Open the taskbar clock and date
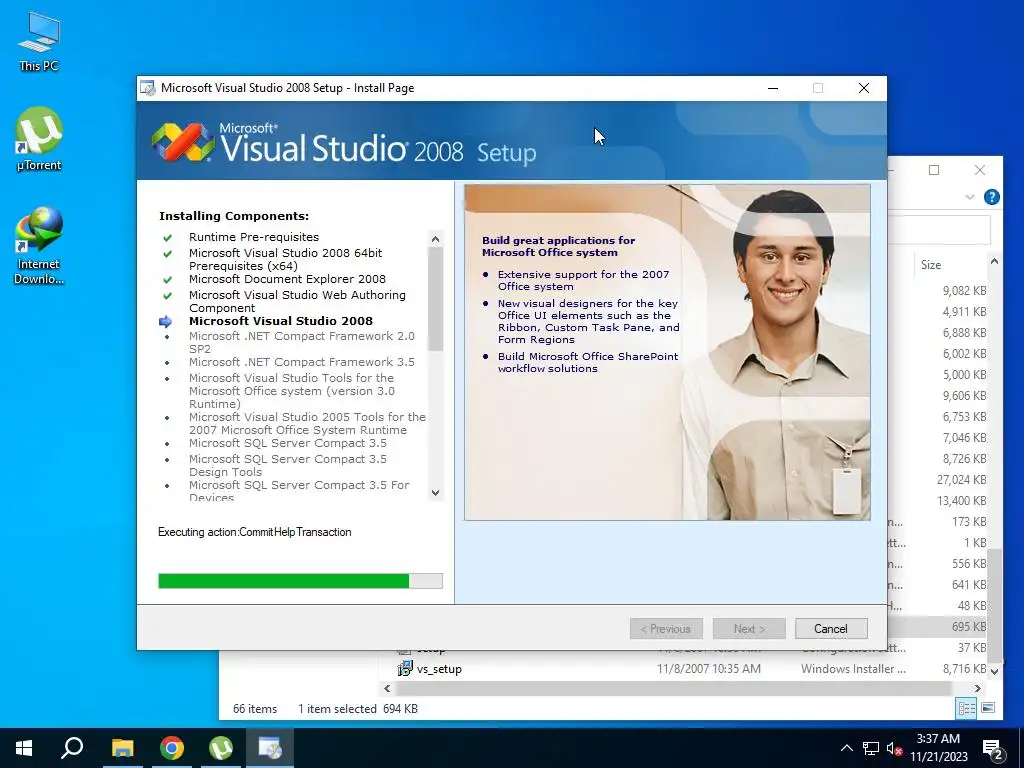 pos(938,748)
